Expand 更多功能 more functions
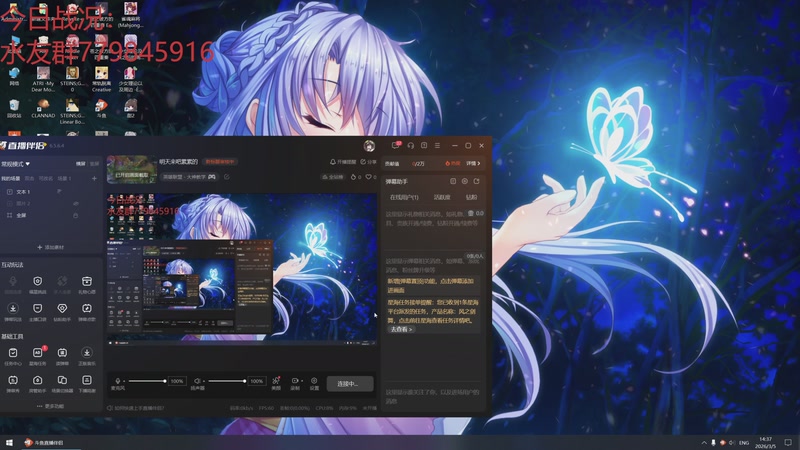This screenshot has height=450, width=800. [x=51, y=406]
